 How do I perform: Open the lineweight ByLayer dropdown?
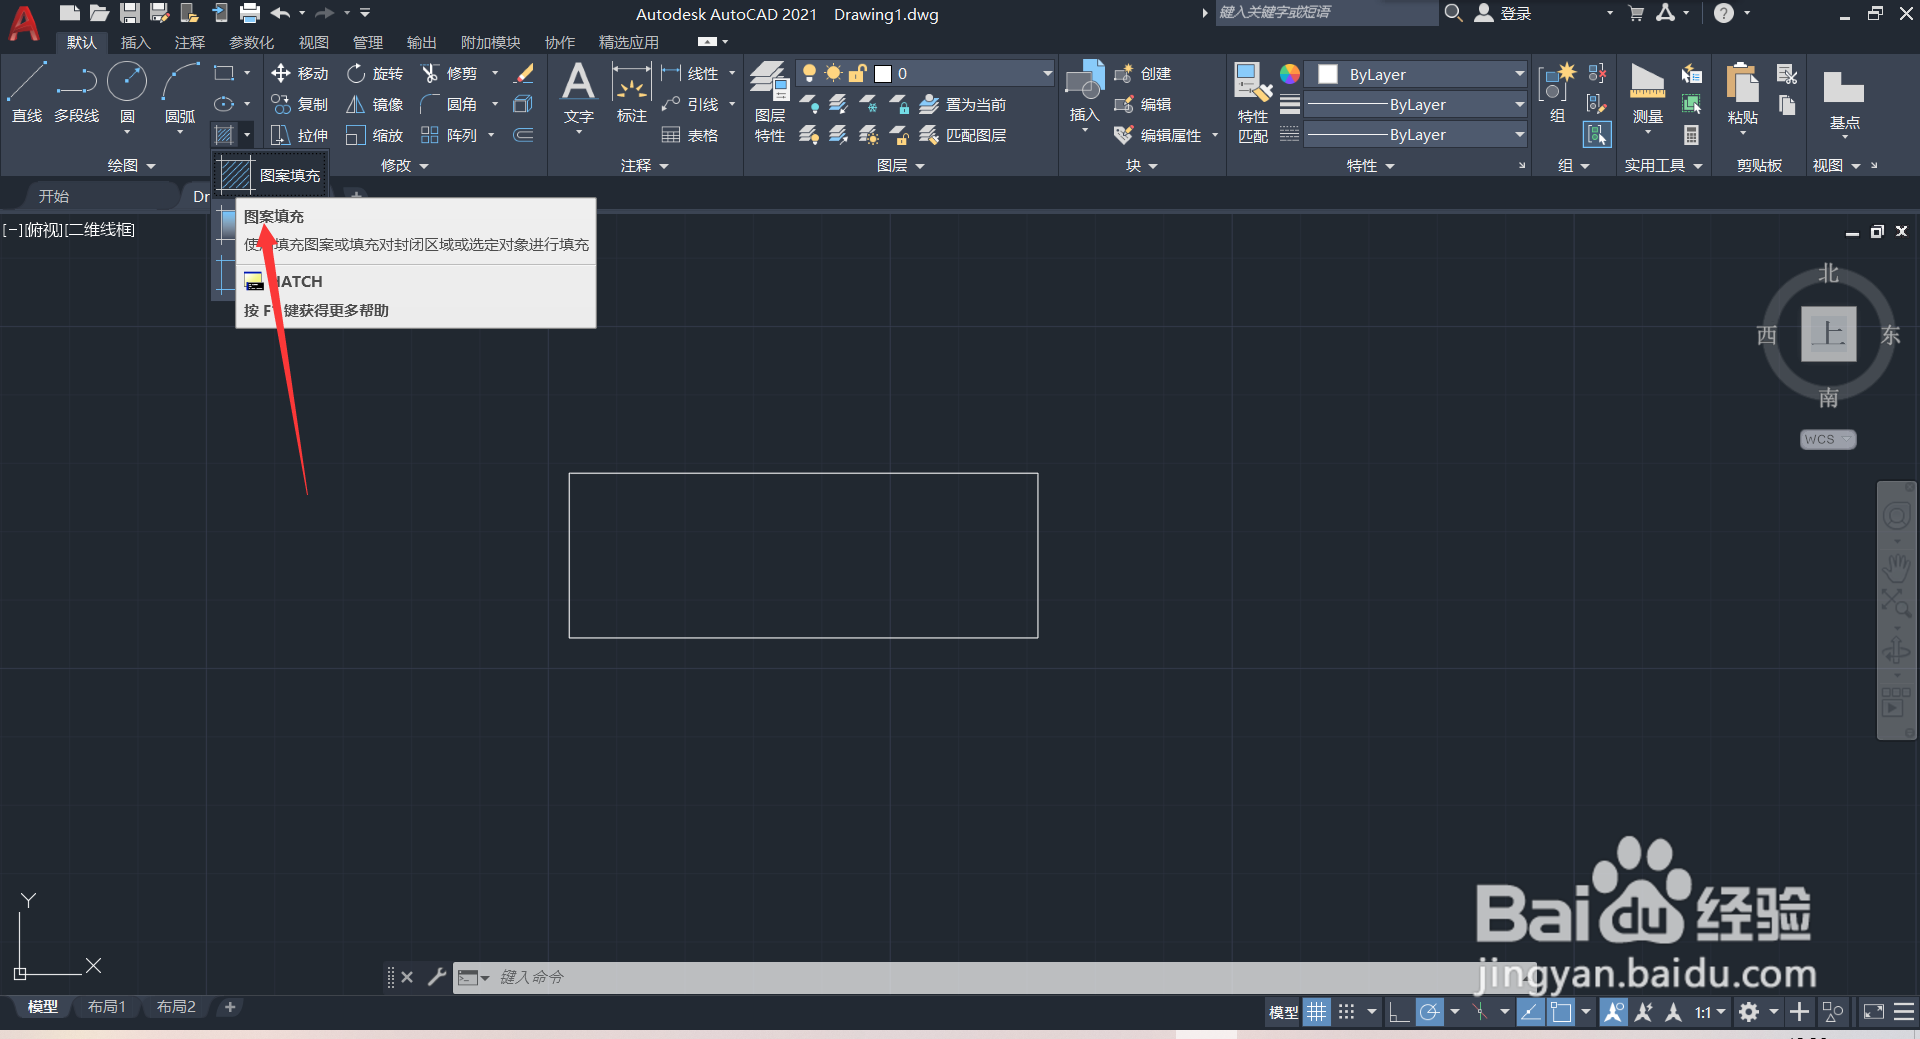click(x=1415, y=104)
